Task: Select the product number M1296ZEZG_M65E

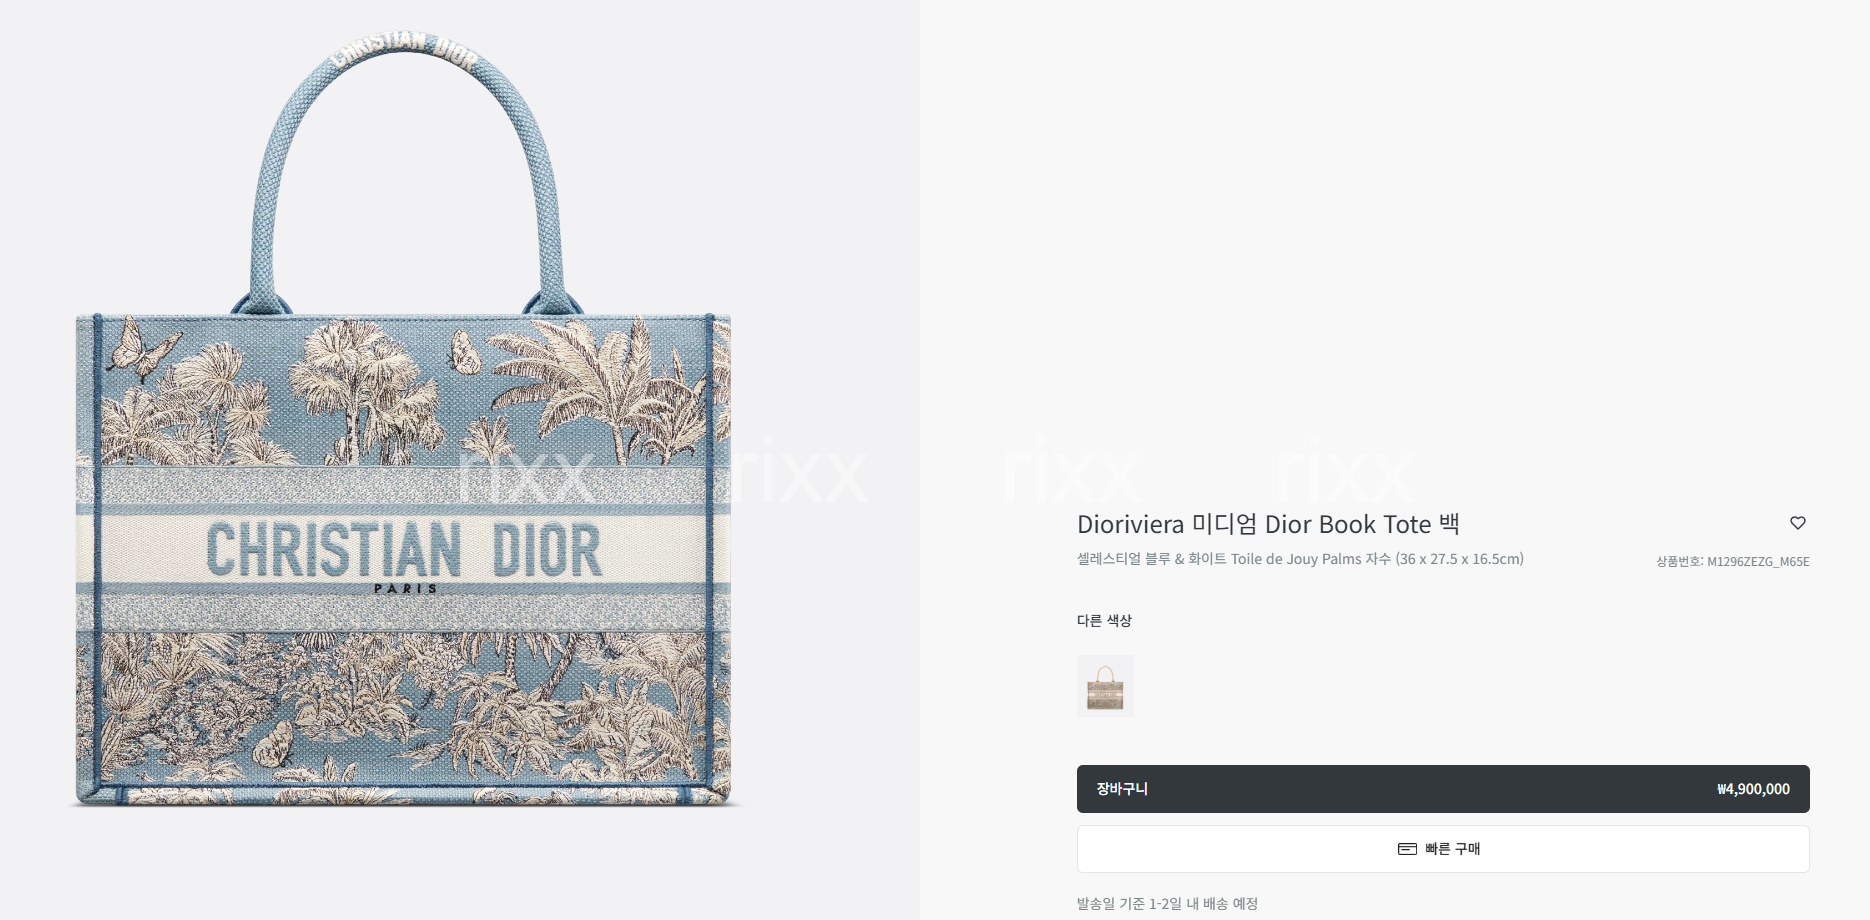Action: point(1733,562)
